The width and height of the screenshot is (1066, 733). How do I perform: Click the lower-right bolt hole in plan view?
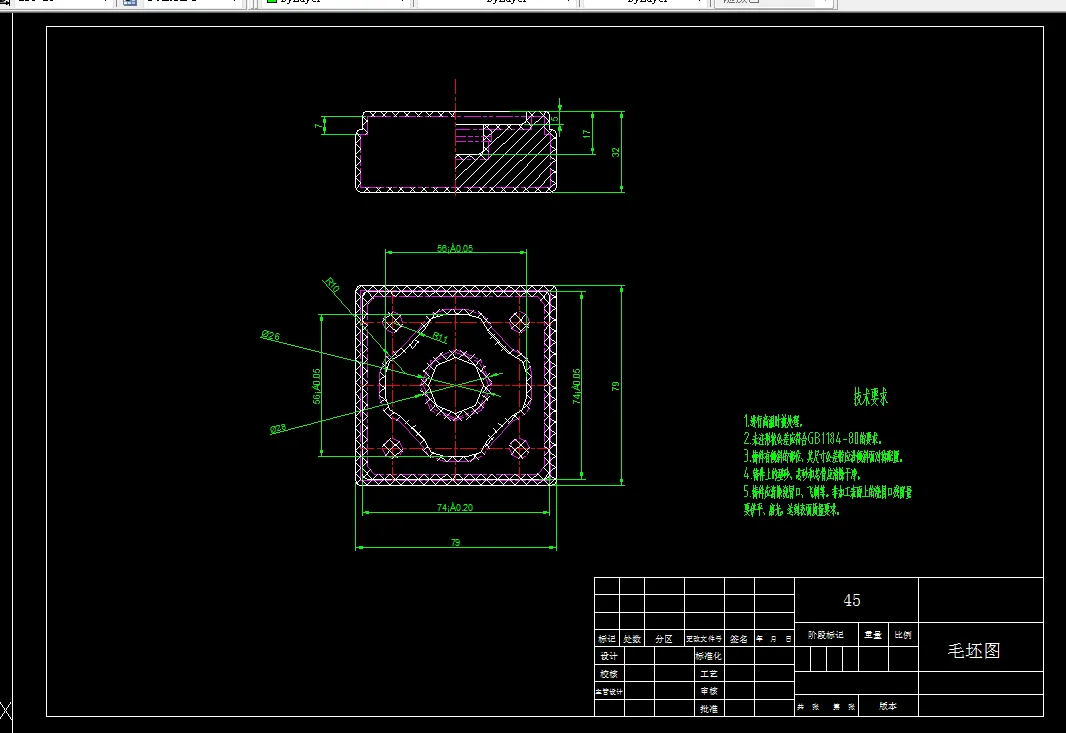[x=519, y=448]
